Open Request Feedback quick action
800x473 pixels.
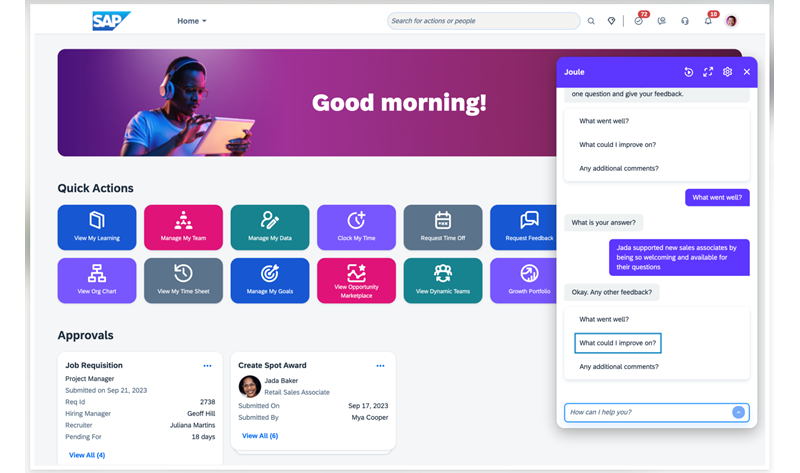[x=523, y=228]
